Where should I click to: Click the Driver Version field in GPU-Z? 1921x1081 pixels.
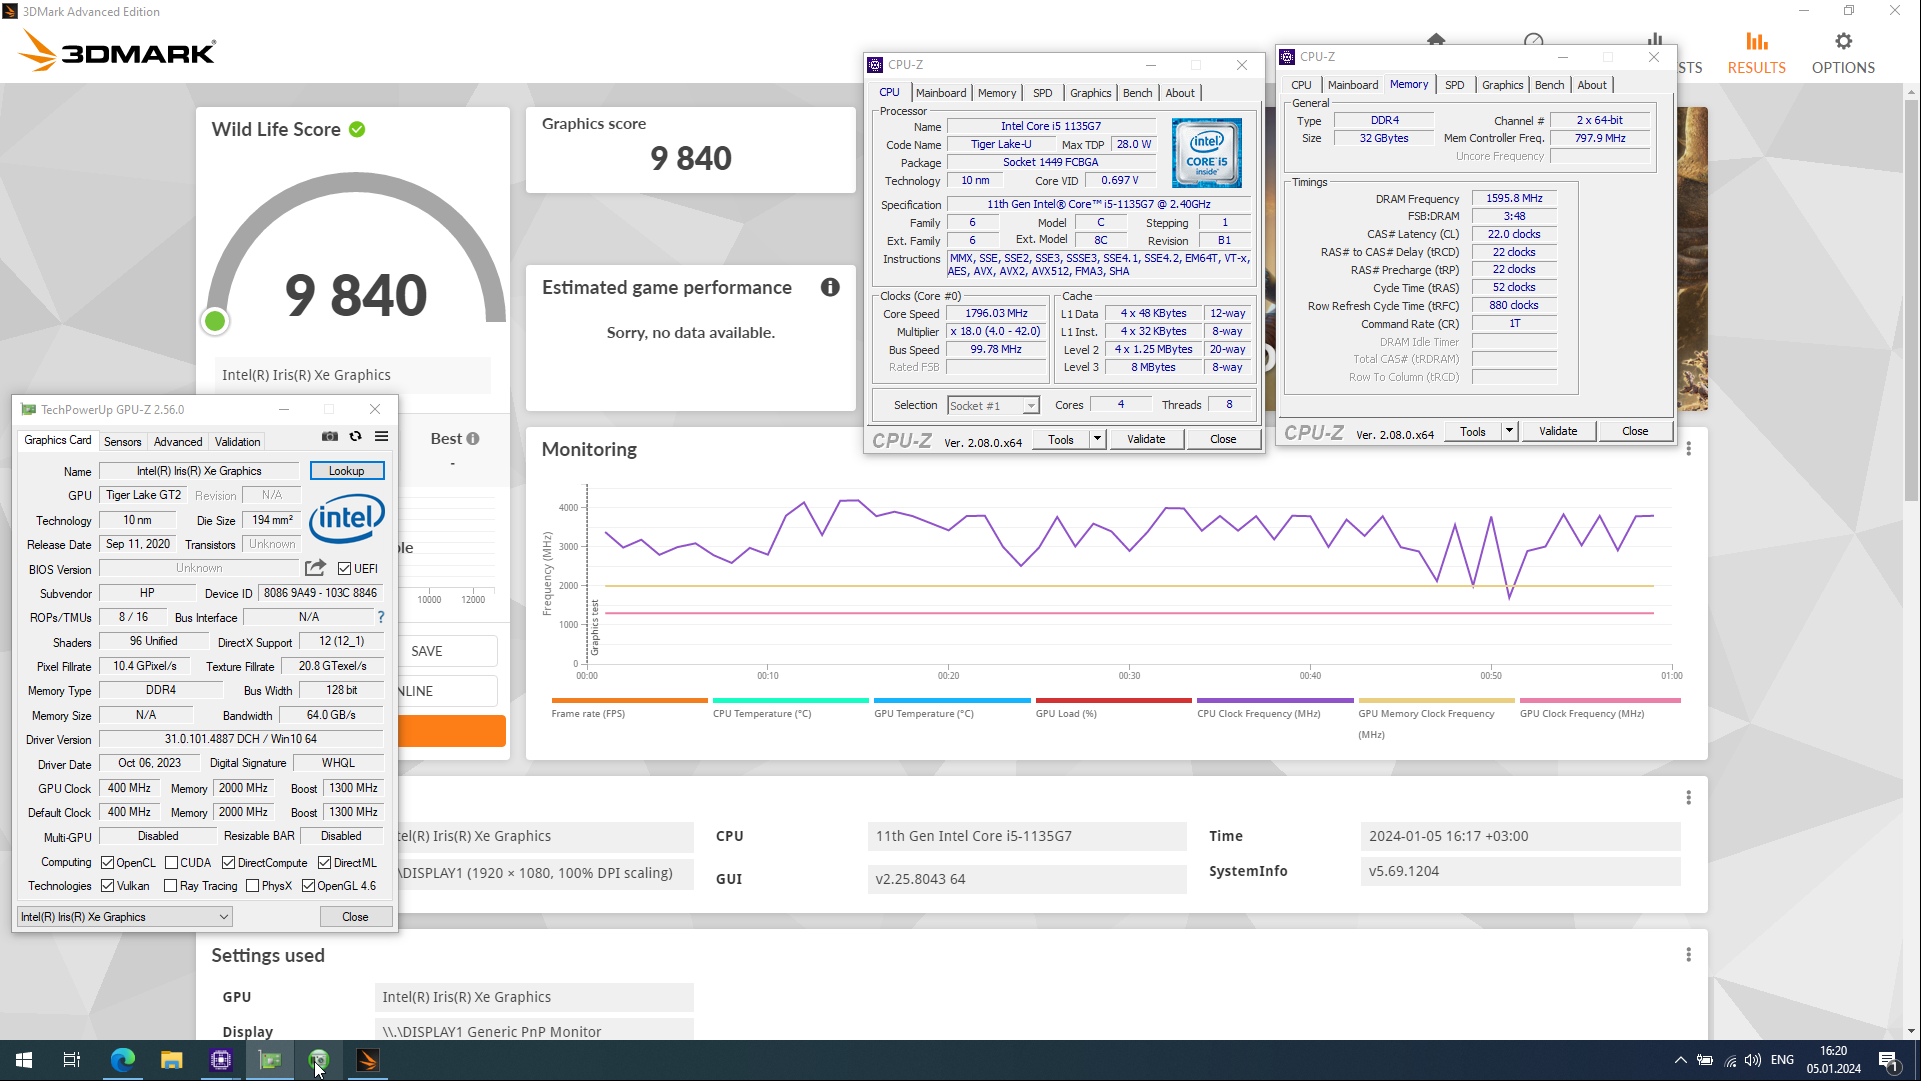(241, 739)
